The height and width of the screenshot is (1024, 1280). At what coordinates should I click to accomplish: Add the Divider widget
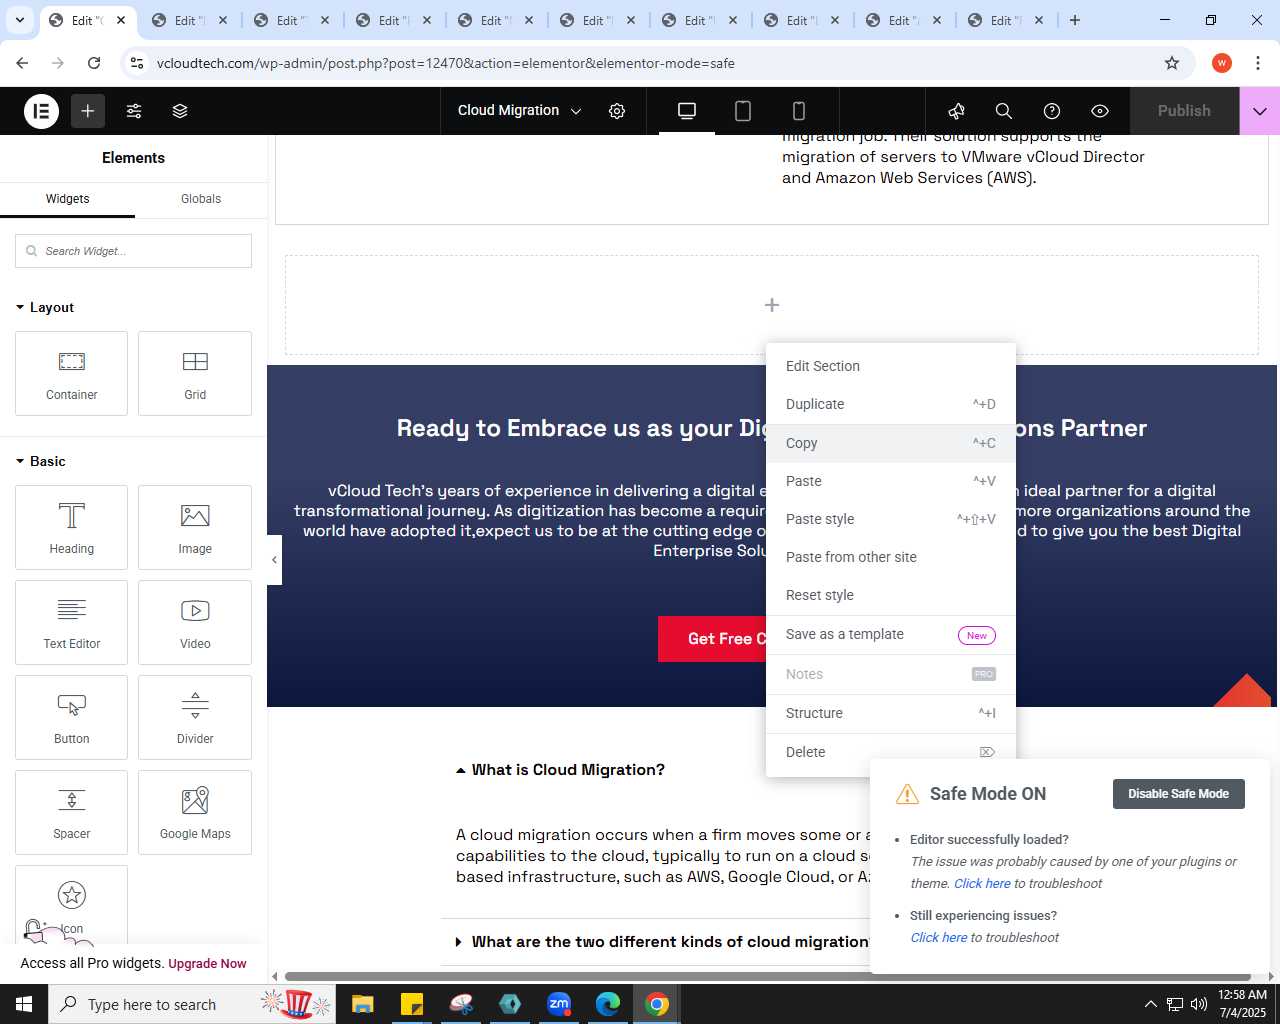195,717
